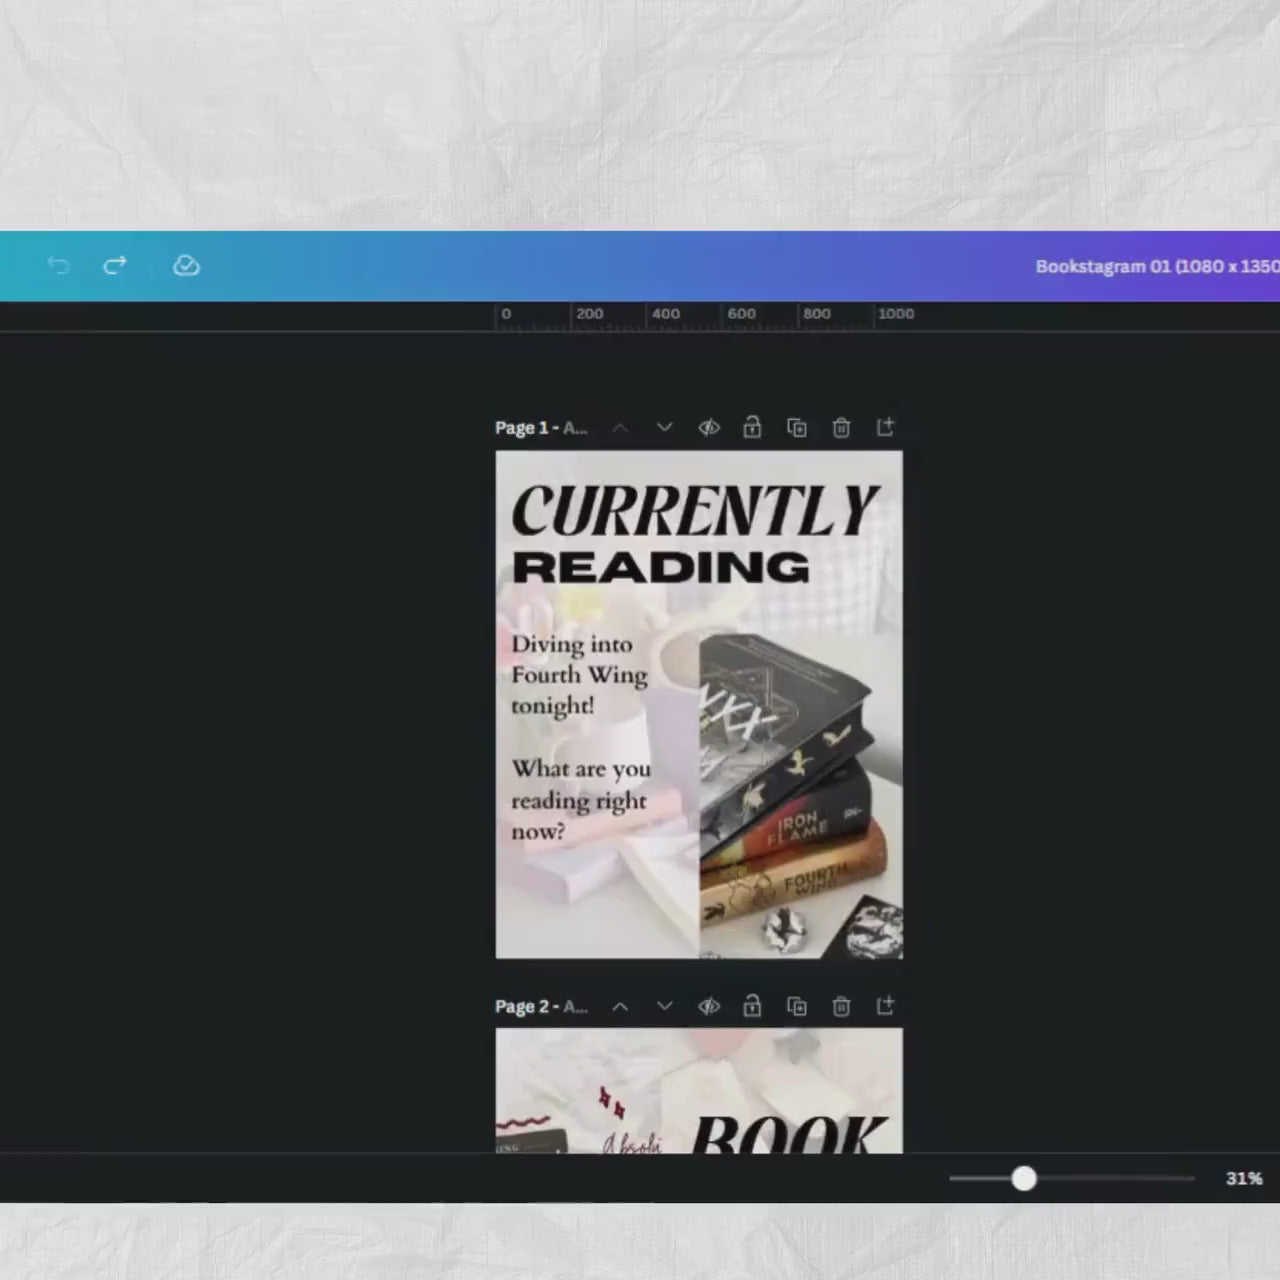This screenshot has width=1280, height=1280.
Task: Duplicate Page 1 icon
Action: click(797, 428)
